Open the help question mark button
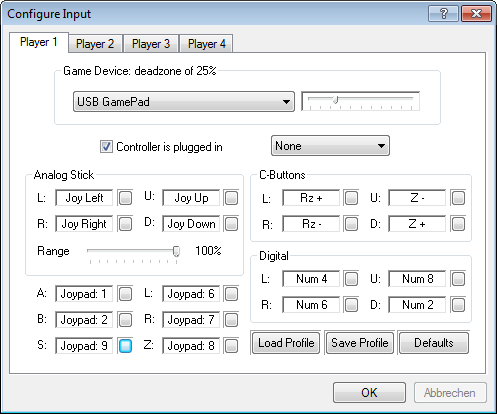Image resolution: width=497 pixels, height=414 pixels. click(444, 14)
